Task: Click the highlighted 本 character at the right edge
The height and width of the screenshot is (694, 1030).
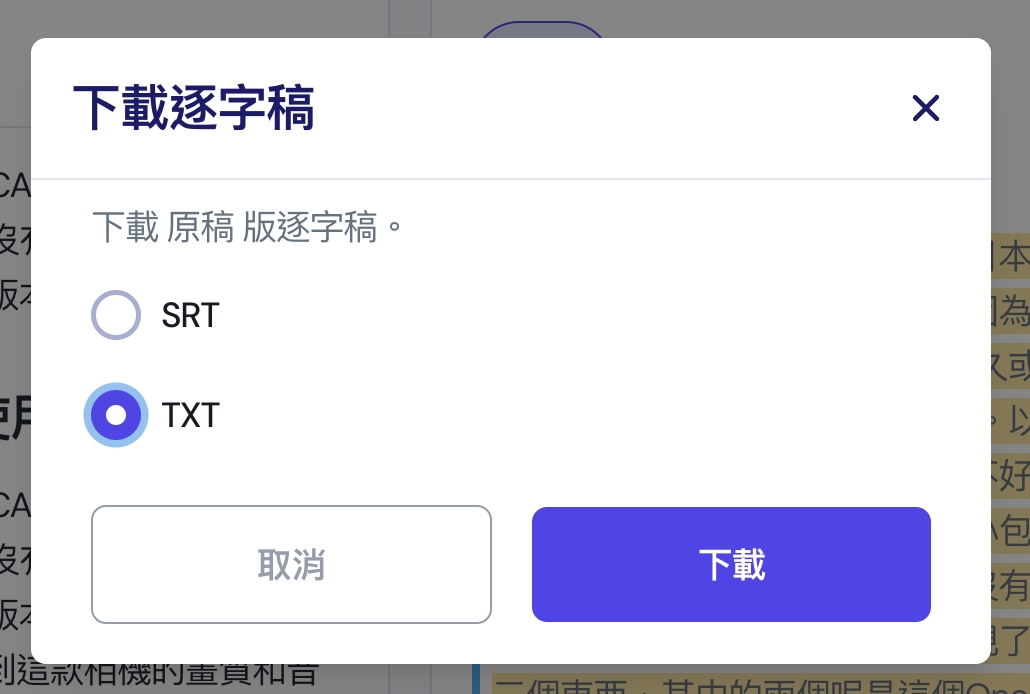Action: click(x=1014, y=256)
